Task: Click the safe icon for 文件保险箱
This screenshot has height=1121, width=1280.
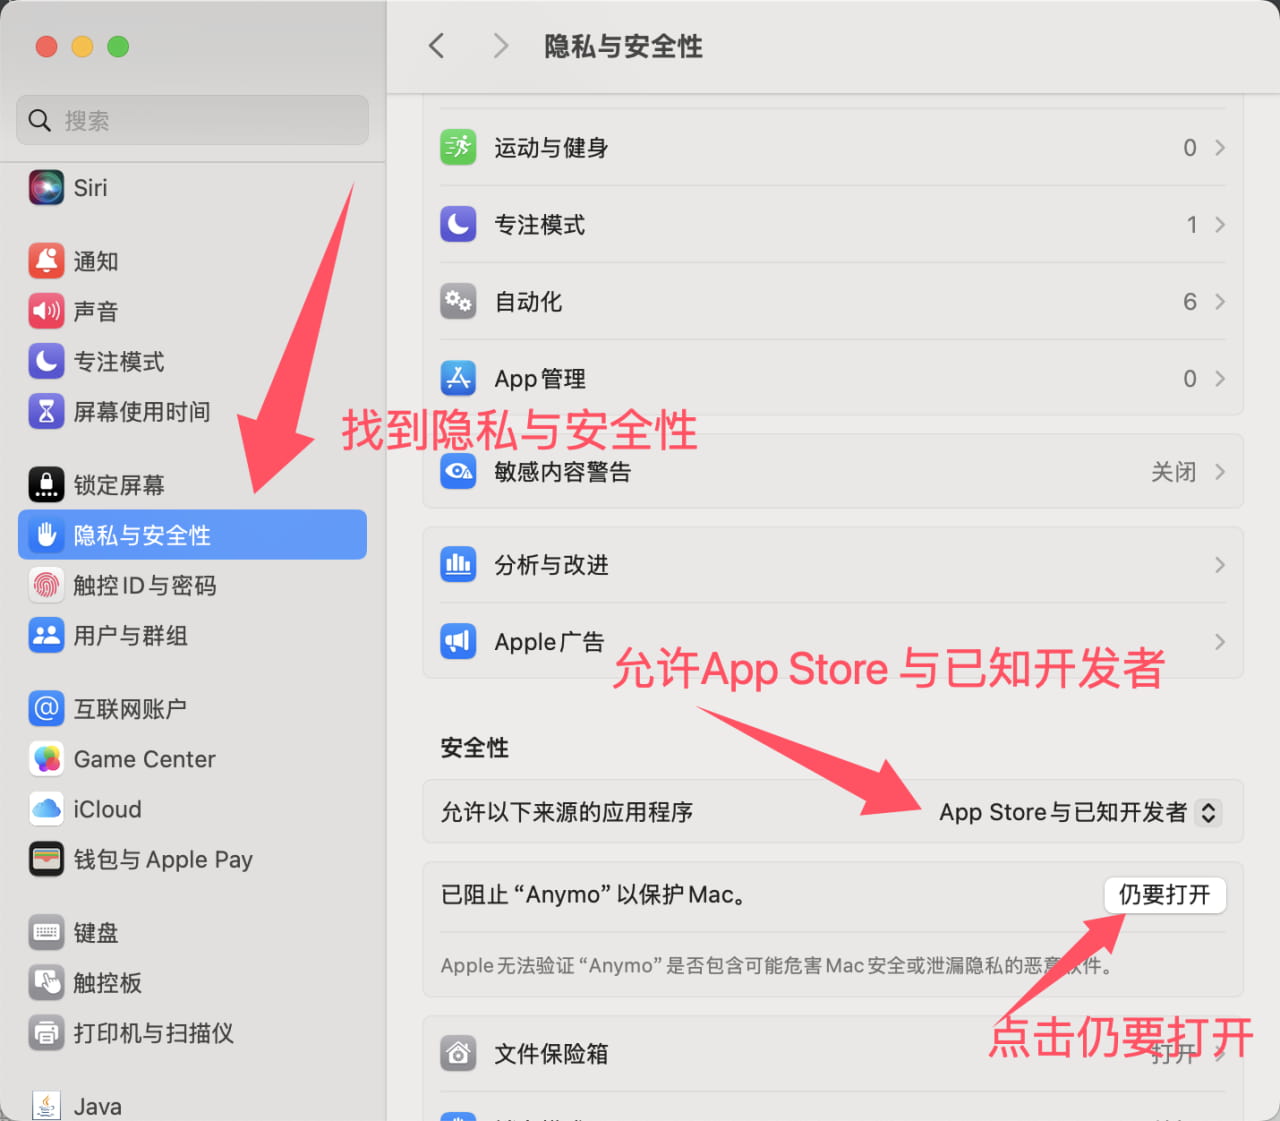Action: (458, 1052)
